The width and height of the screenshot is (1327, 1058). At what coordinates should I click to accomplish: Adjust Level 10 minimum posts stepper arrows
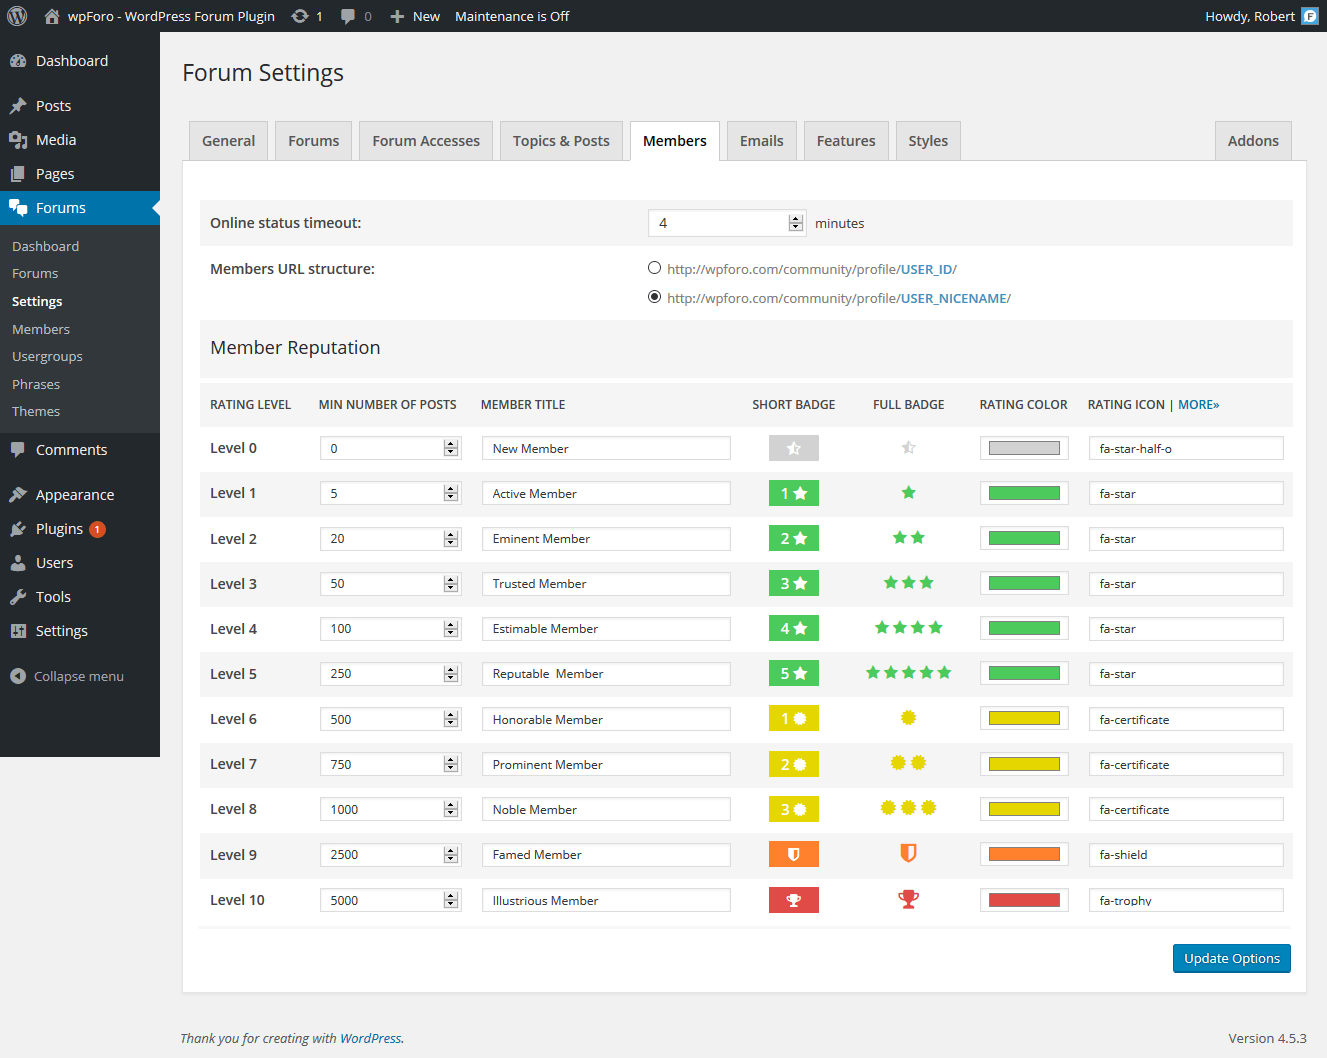point(451,901)
